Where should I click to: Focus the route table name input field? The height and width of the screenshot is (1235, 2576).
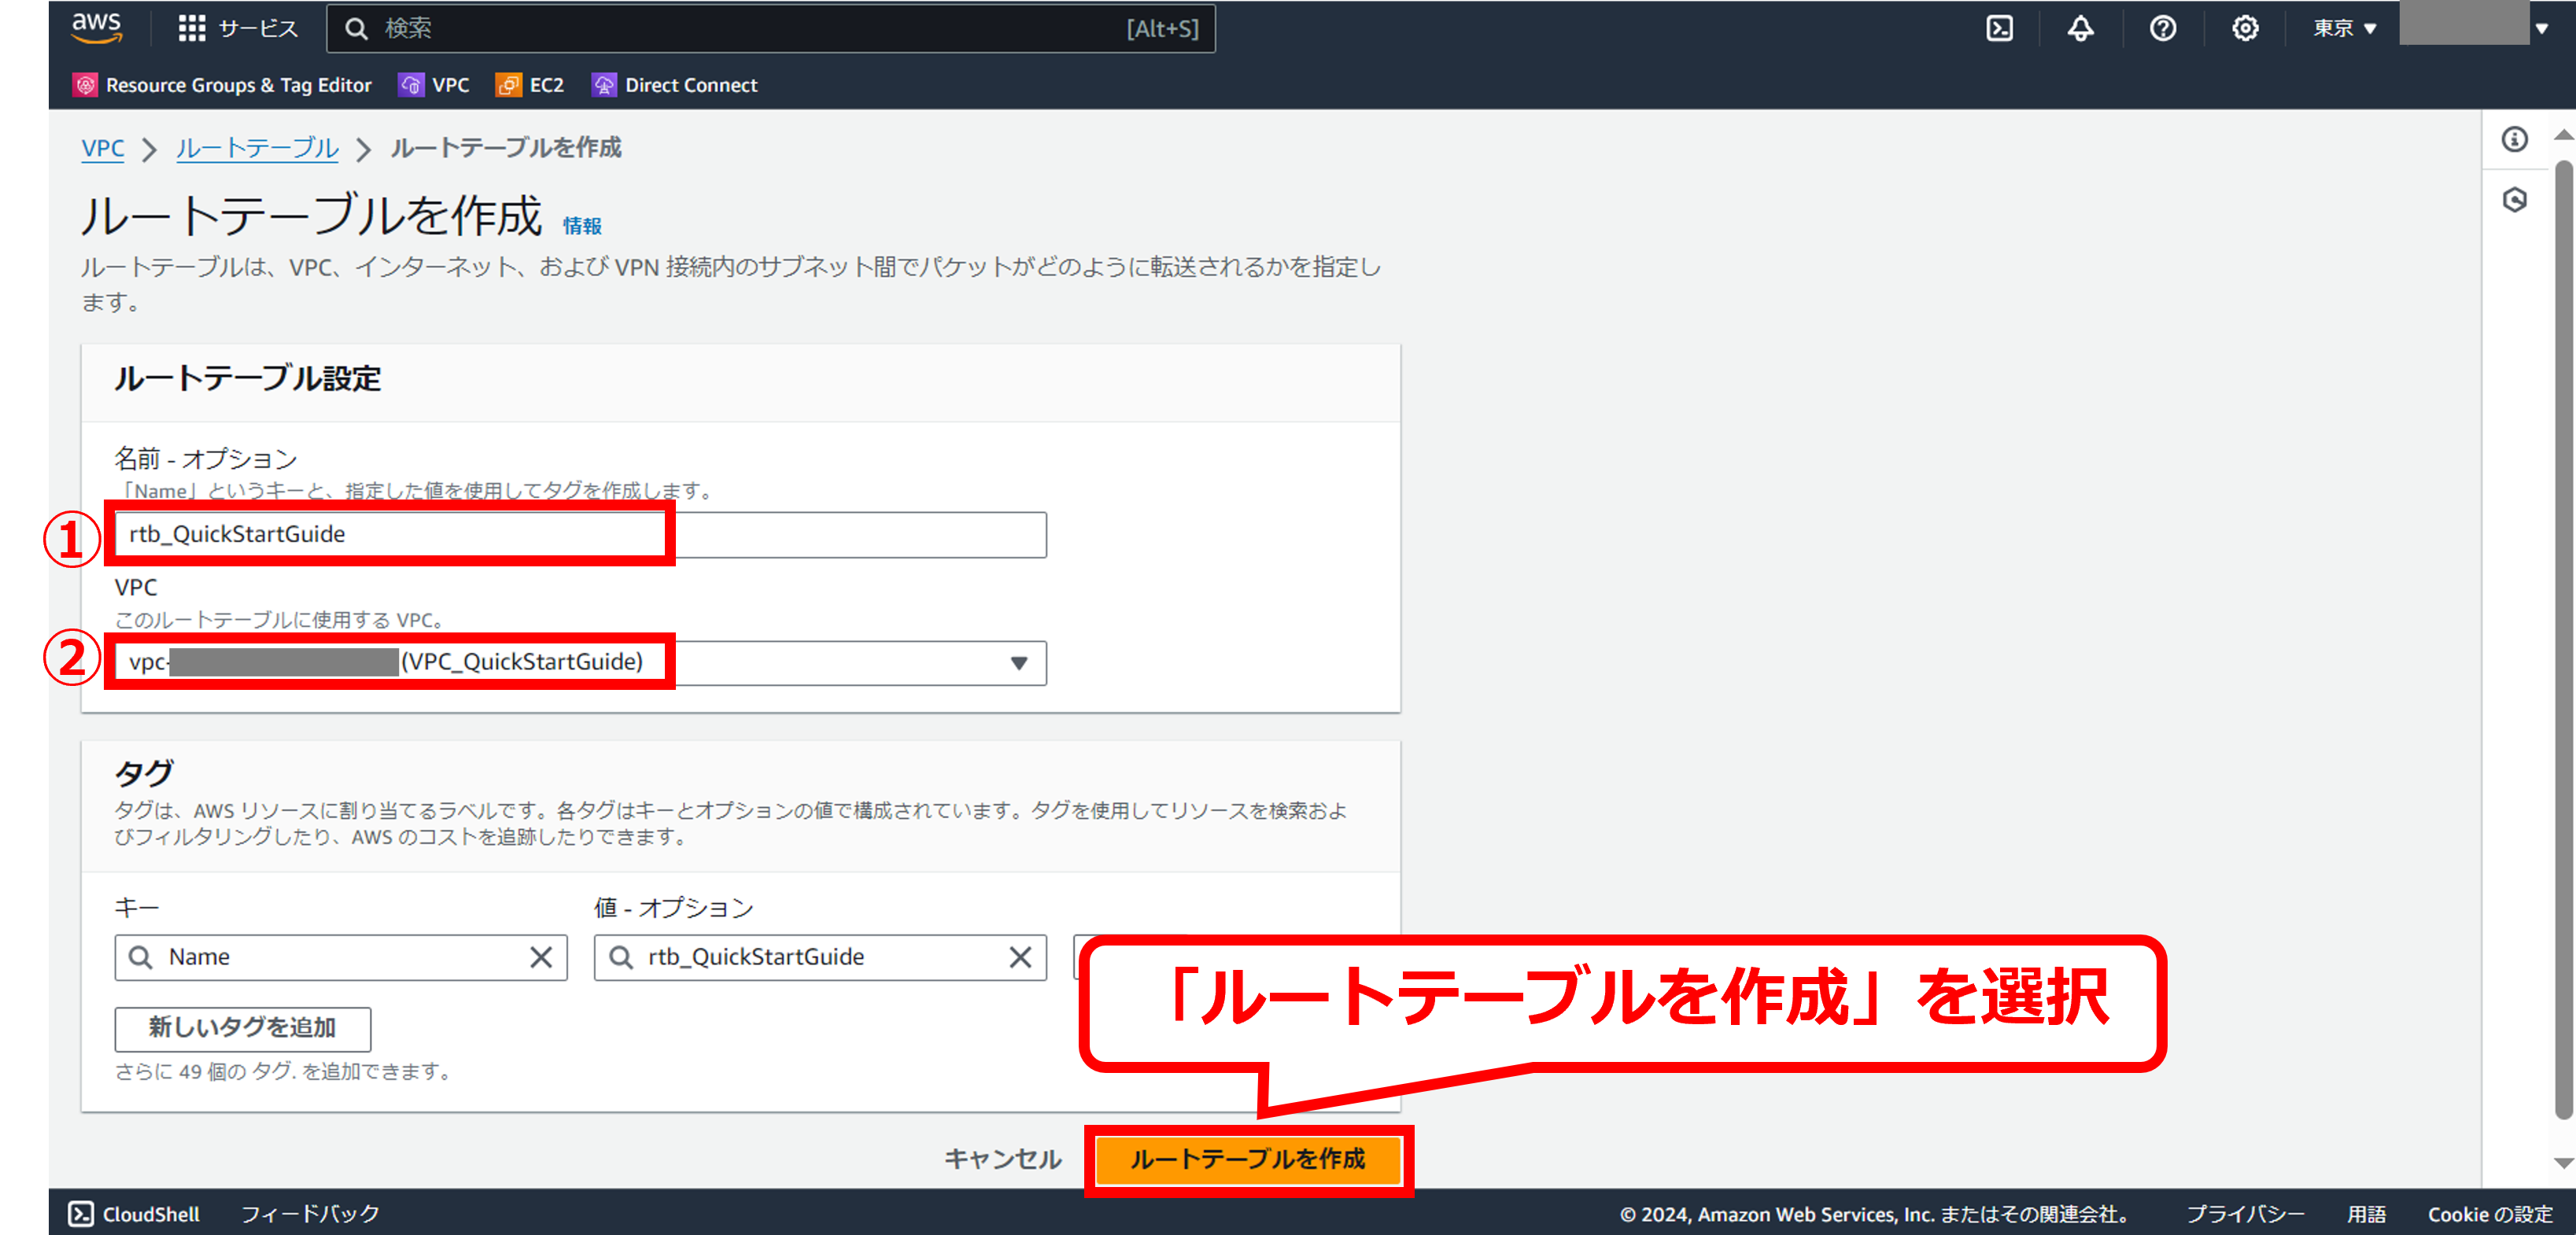[580, 534]
